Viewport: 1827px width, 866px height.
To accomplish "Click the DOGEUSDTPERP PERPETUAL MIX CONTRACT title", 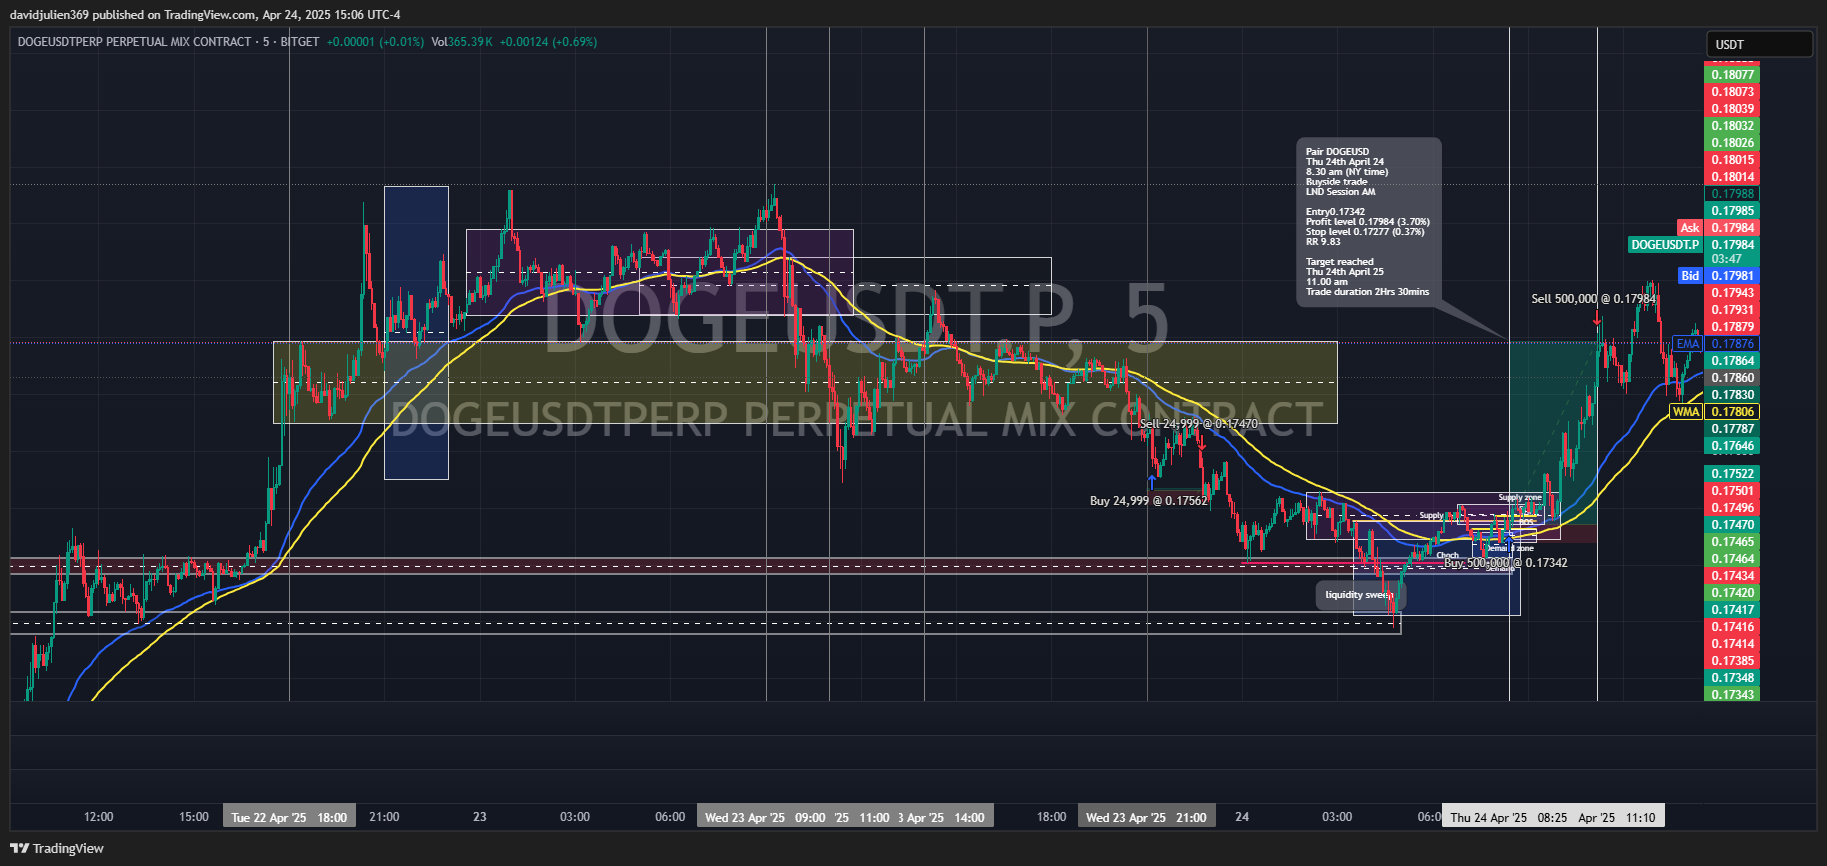I will tap(134, 42).
